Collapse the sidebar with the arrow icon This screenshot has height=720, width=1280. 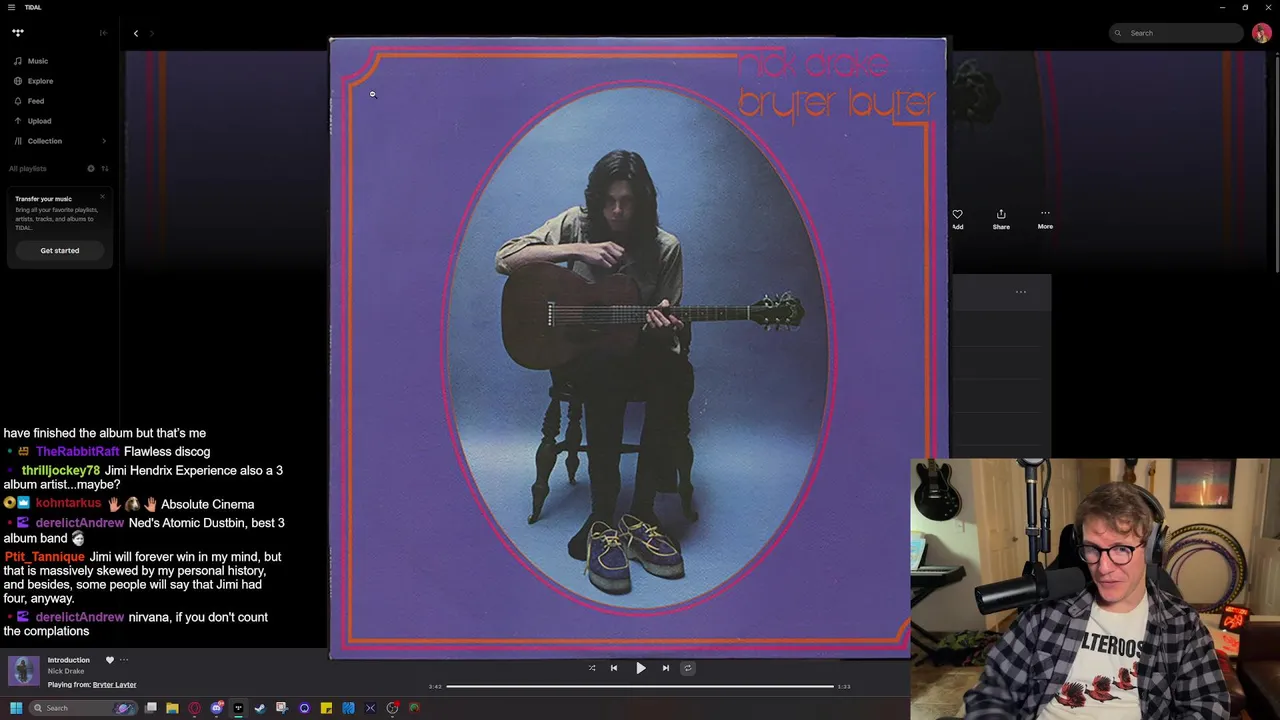[103, 33]
